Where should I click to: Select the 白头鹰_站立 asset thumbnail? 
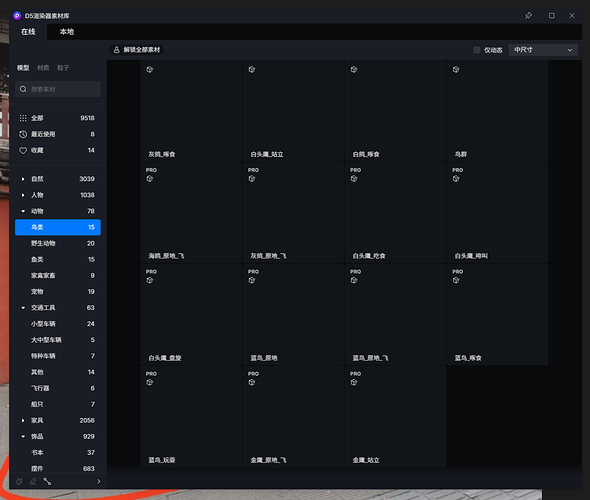pyautogui.click(x=293, y=111)
